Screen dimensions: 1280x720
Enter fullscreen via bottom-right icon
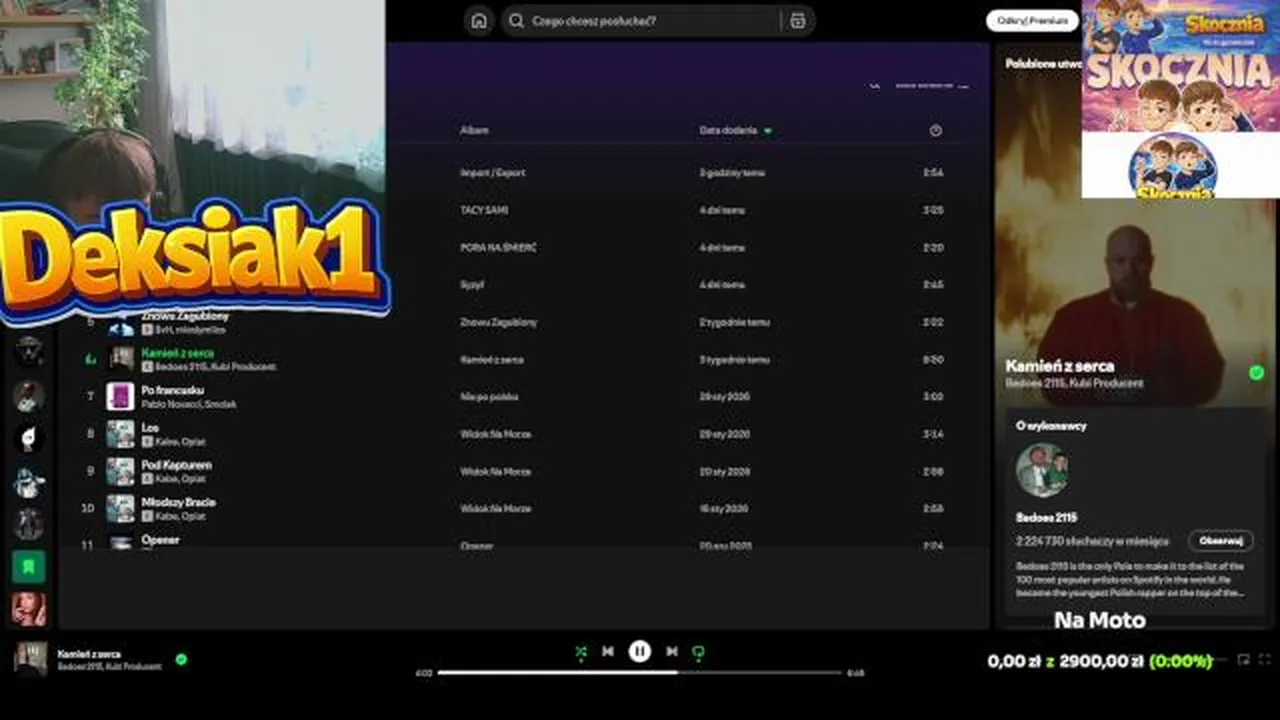point(1264,659)
